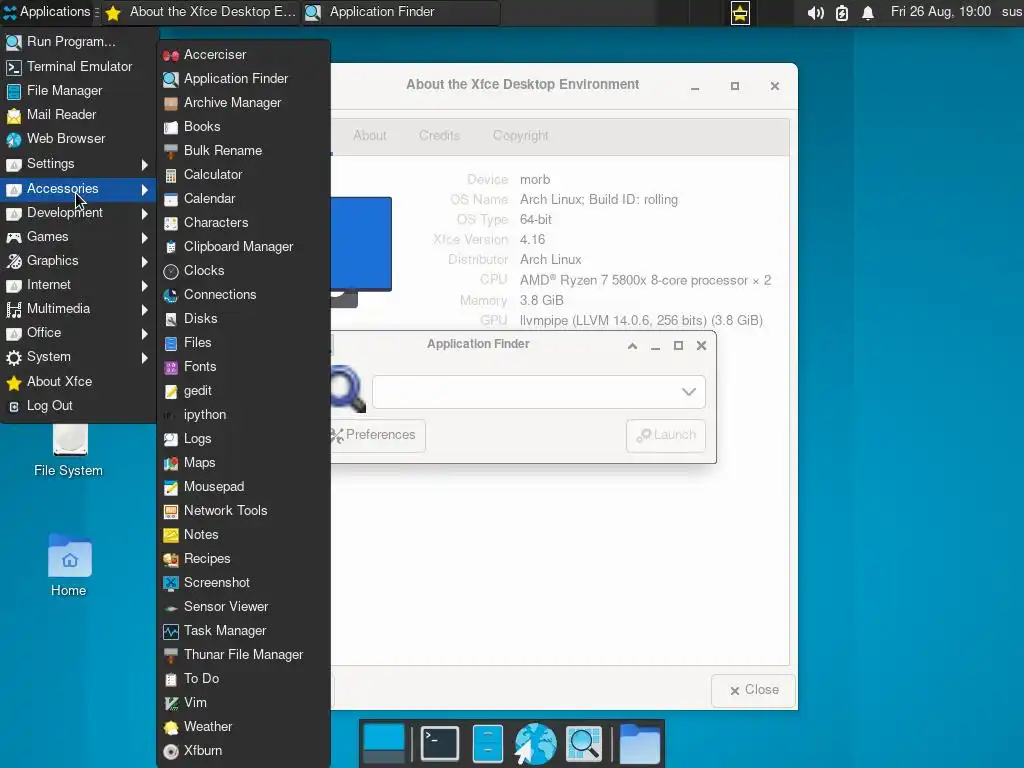Open Mail Reader from Applications menu

point(78,115)
